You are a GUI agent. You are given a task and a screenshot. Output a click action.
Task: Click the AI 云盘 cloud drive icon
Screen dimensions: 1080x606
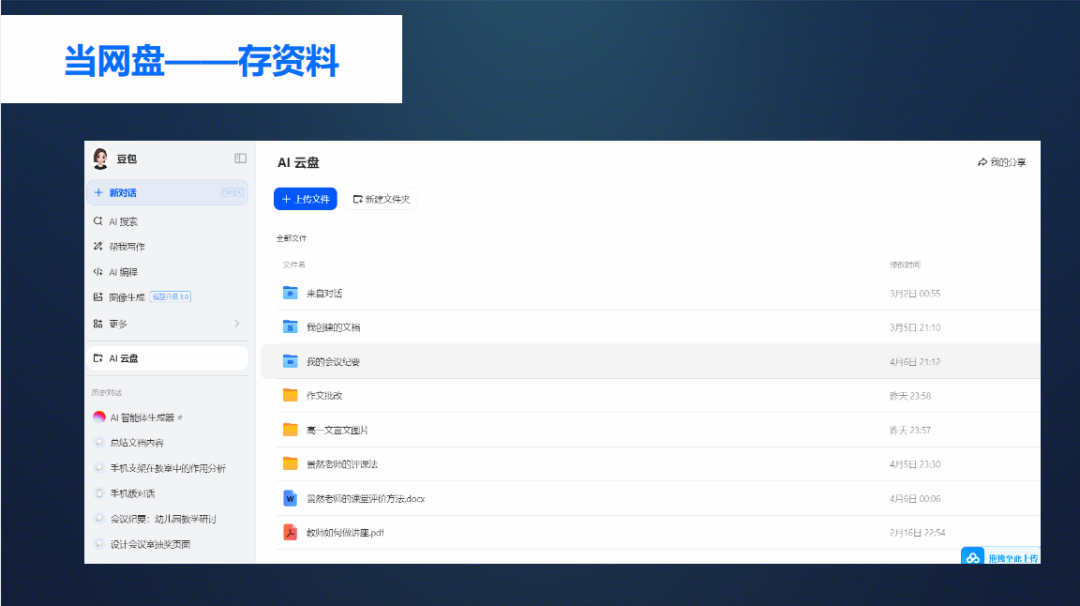97,357
